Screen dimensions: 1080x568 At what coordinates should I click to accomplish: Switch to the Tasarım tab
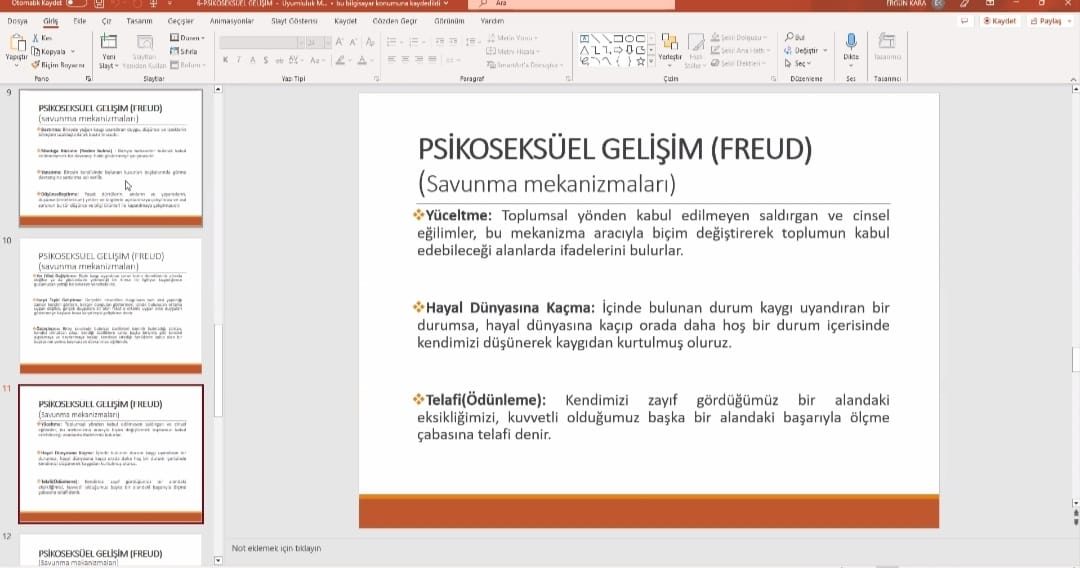pos(139,21)
